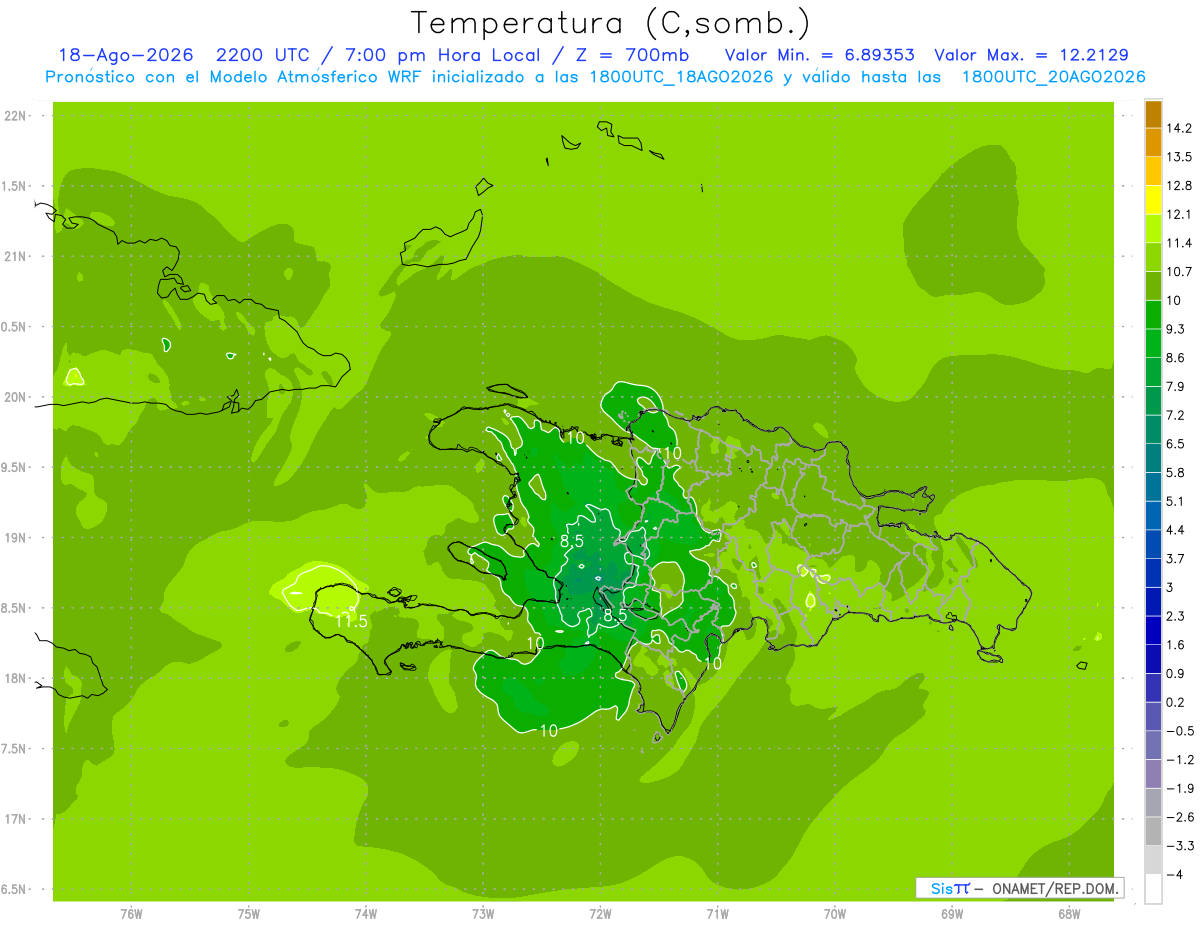Viewport: 1200px width, 927px height.
Task: Click the '21N' latitude label
Action: (x=14, y=256)
